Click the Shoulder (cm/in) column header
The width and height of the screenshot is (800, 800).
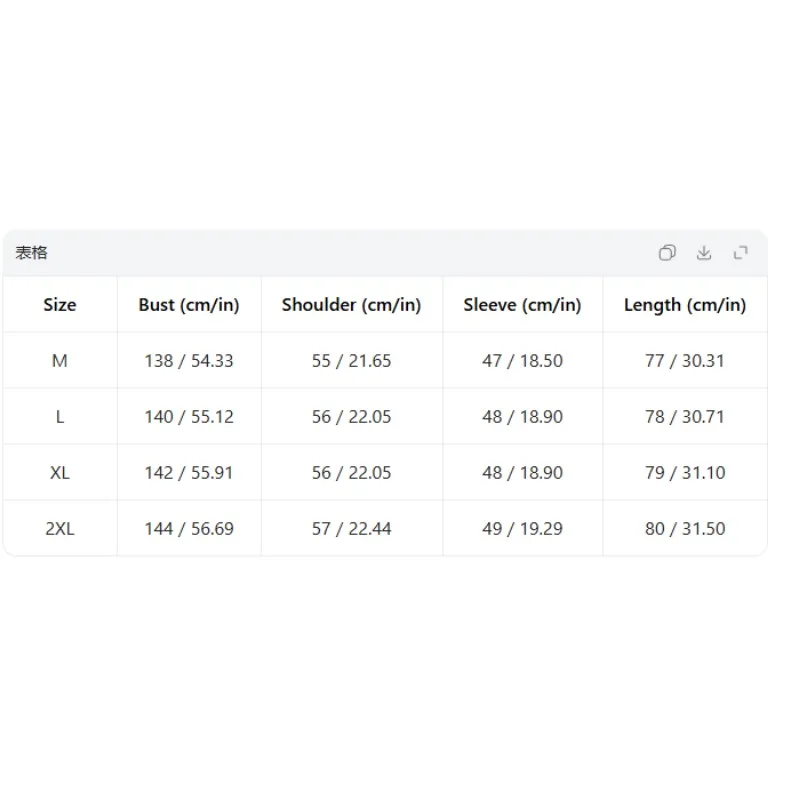tap(352, 305)
